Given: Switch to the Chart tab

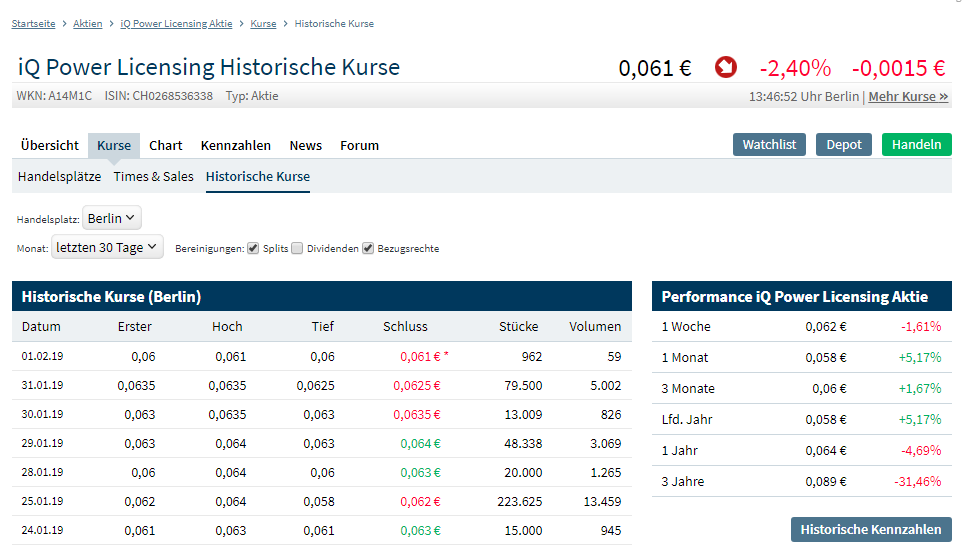Looking at the screenshot, I should (166, 145).
